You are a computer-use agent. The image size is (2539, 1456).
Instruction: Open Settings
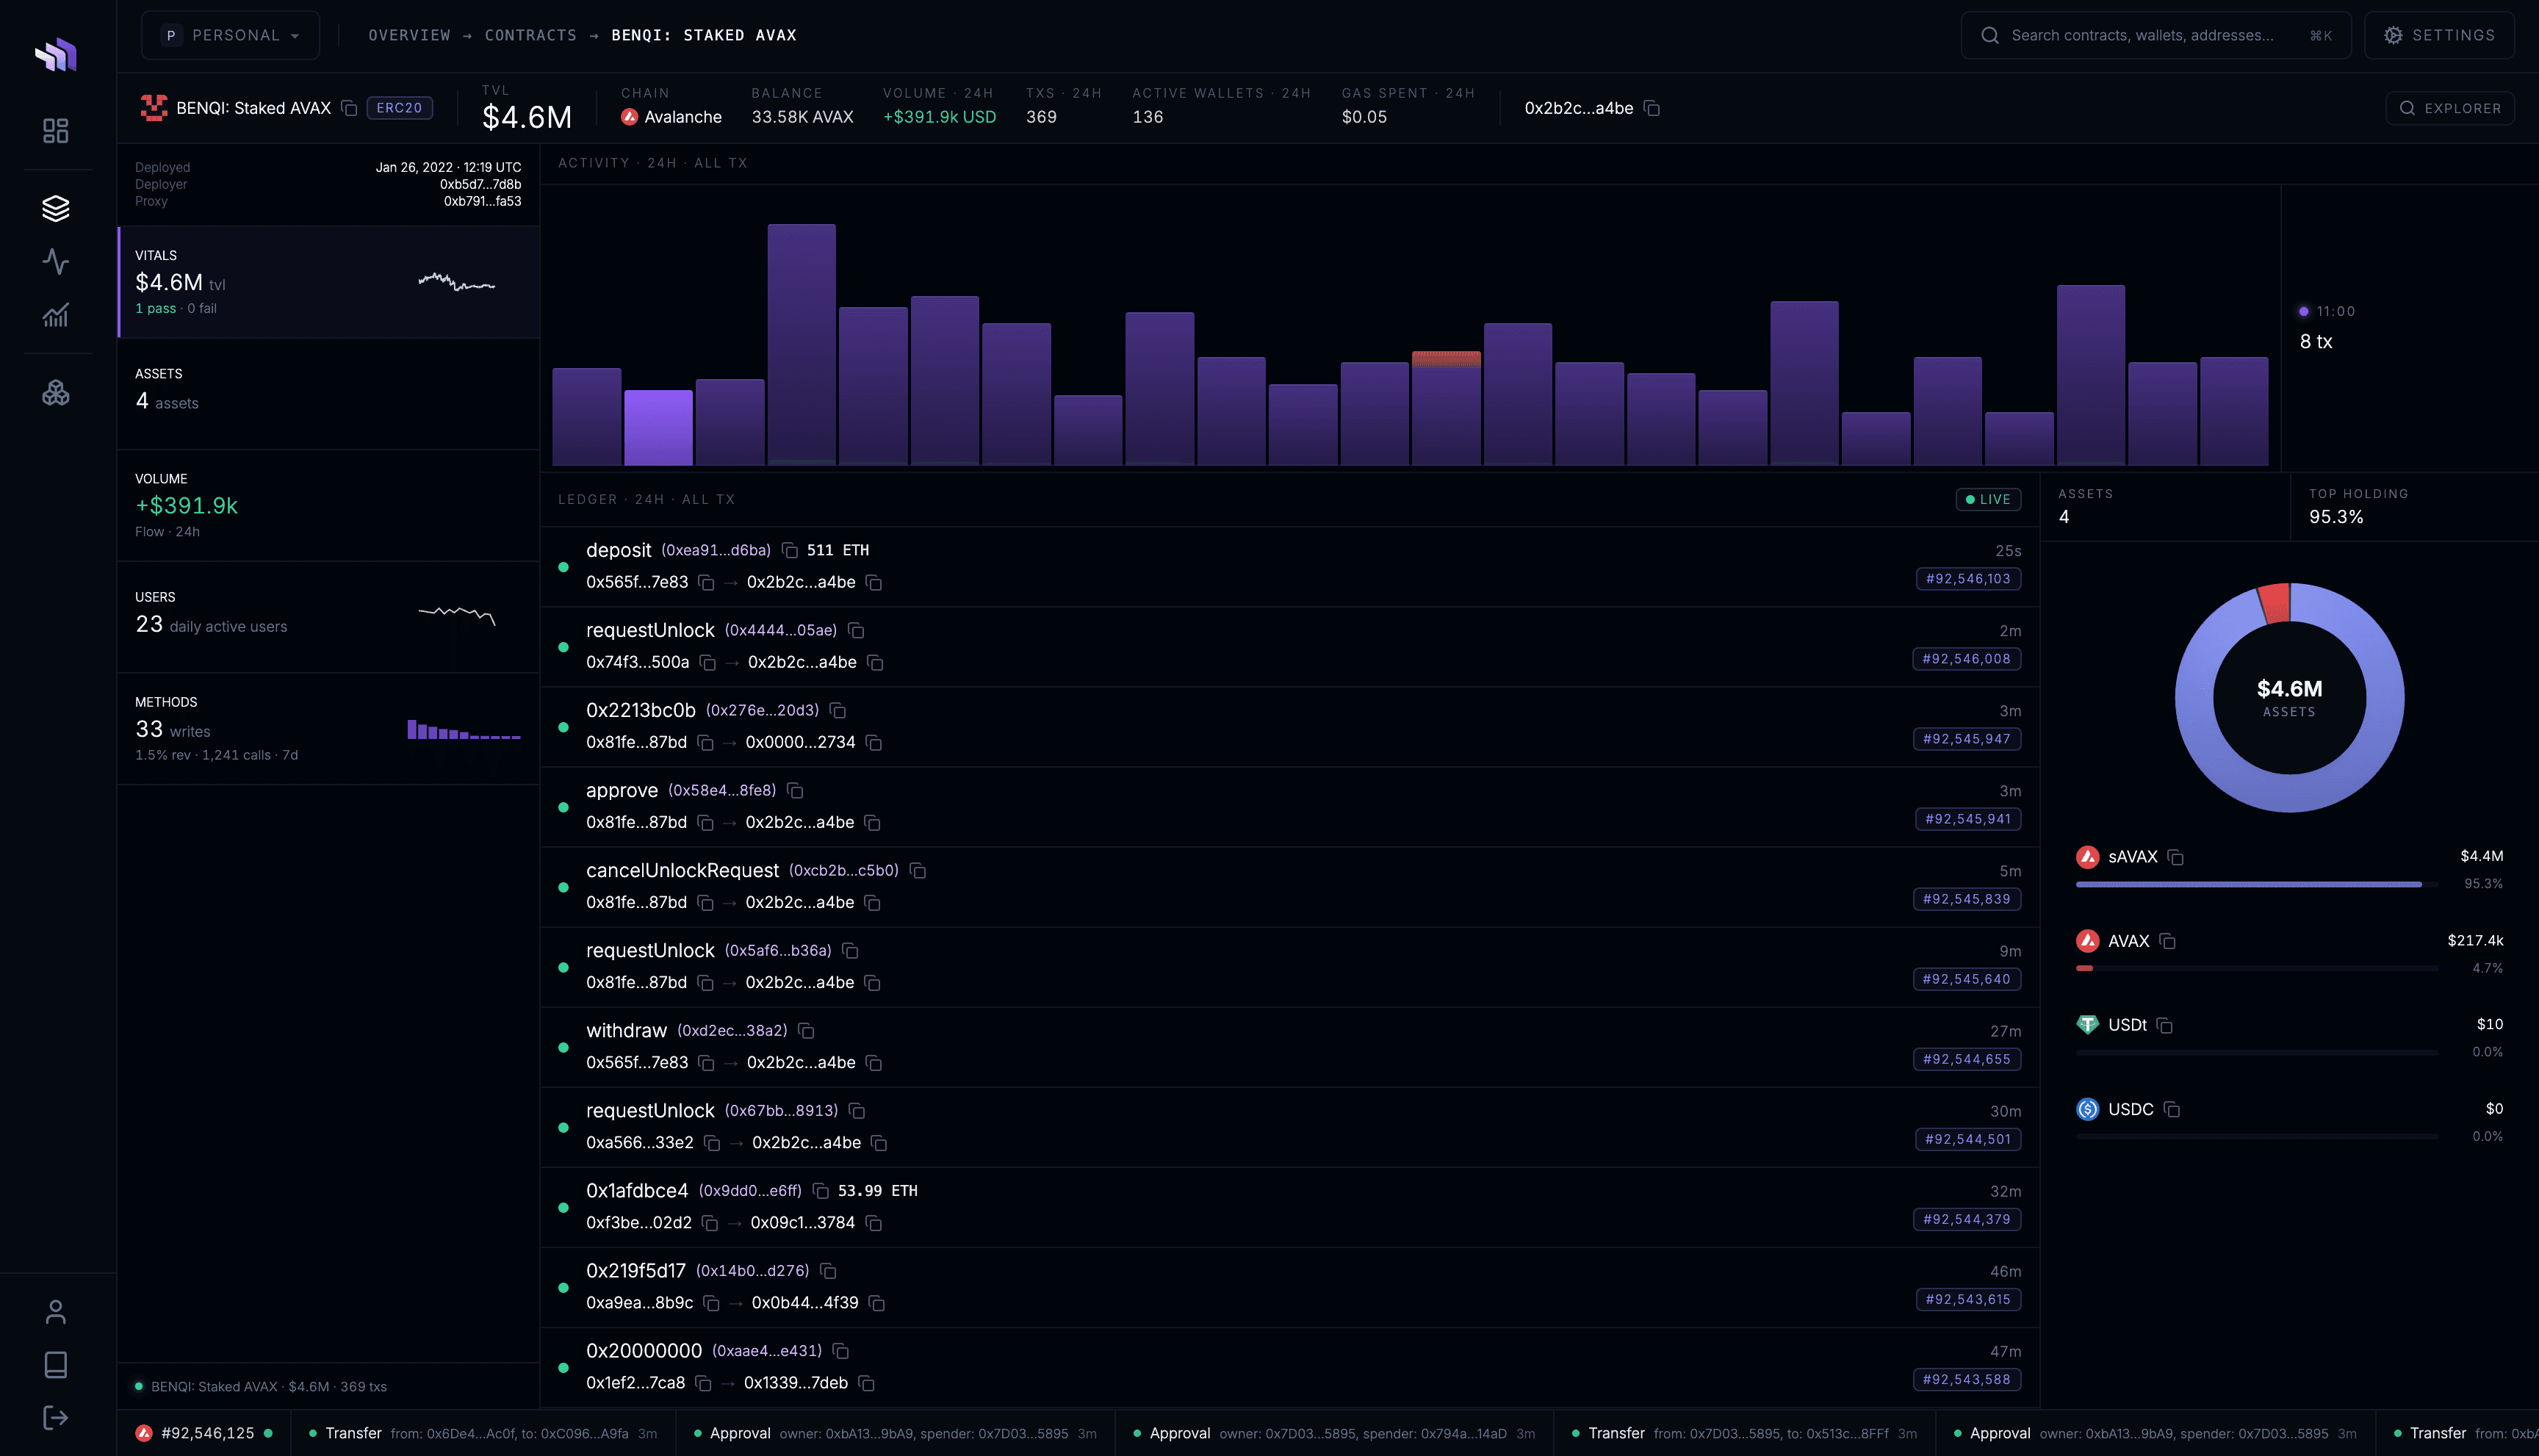click(x=2439, y=35)
